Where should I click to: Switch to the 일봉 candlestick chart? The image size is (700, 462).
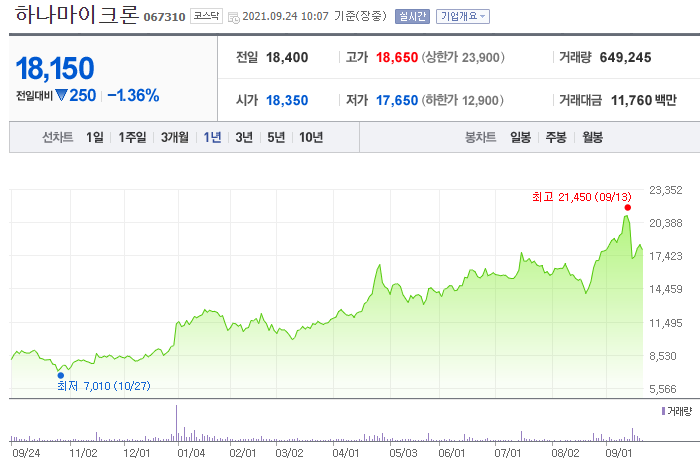pyautogui.click(x=521, y=137)
